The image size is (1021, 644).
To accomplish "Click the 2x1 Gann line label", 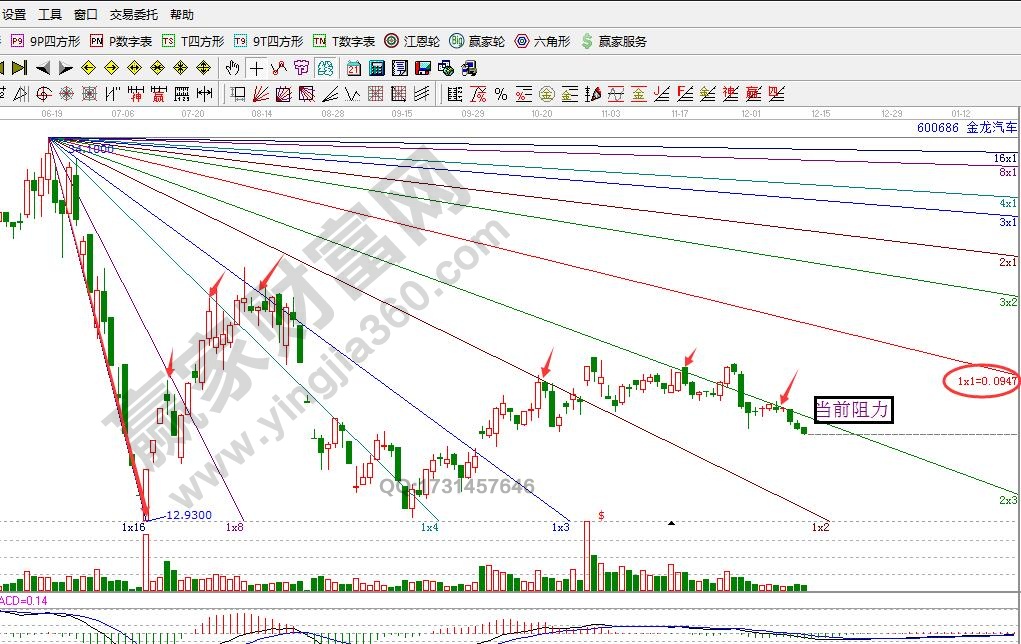I will coord(1007,262).
